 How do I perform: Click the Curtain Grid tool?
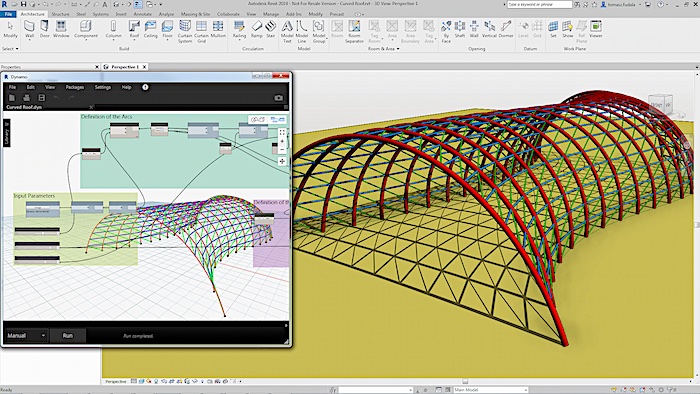point(201,31)
